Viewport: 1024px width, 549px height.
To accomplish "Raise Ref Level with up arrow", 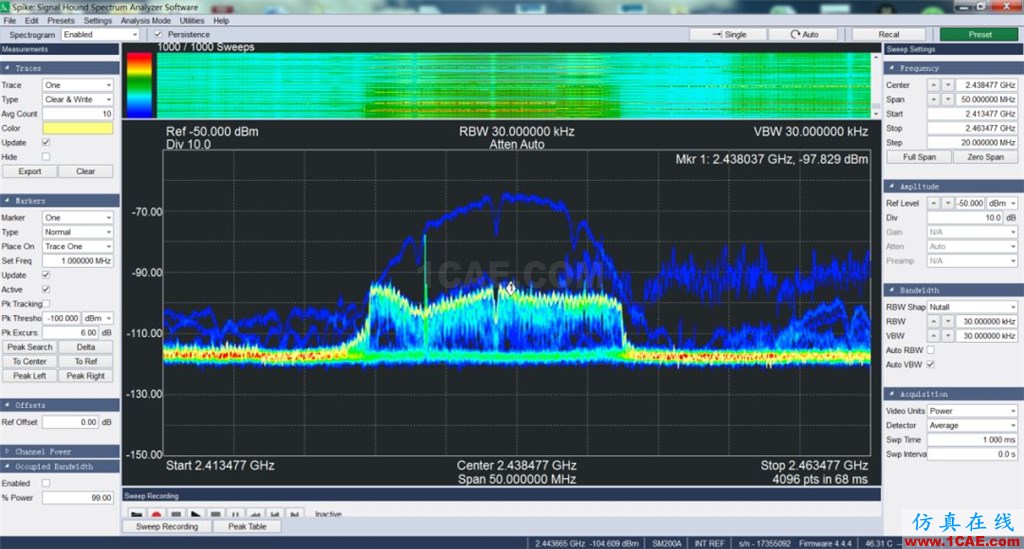I will (933, 203).
